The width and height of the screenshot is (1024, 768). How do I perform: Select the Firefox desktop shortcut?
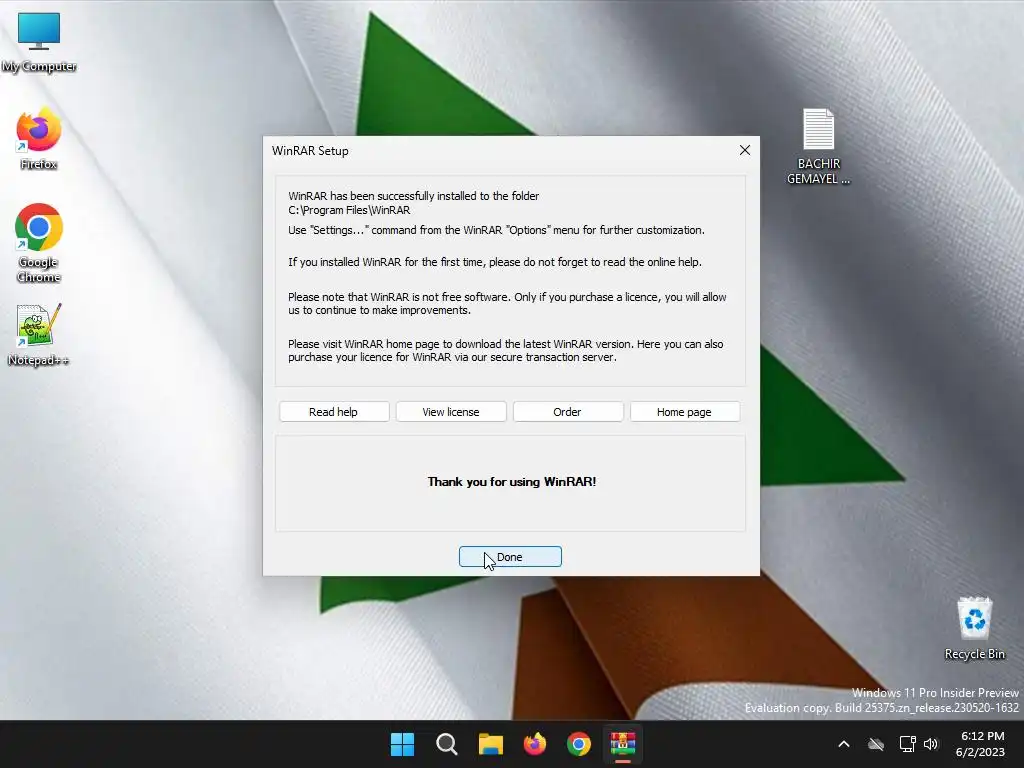(x=39, y=140)
